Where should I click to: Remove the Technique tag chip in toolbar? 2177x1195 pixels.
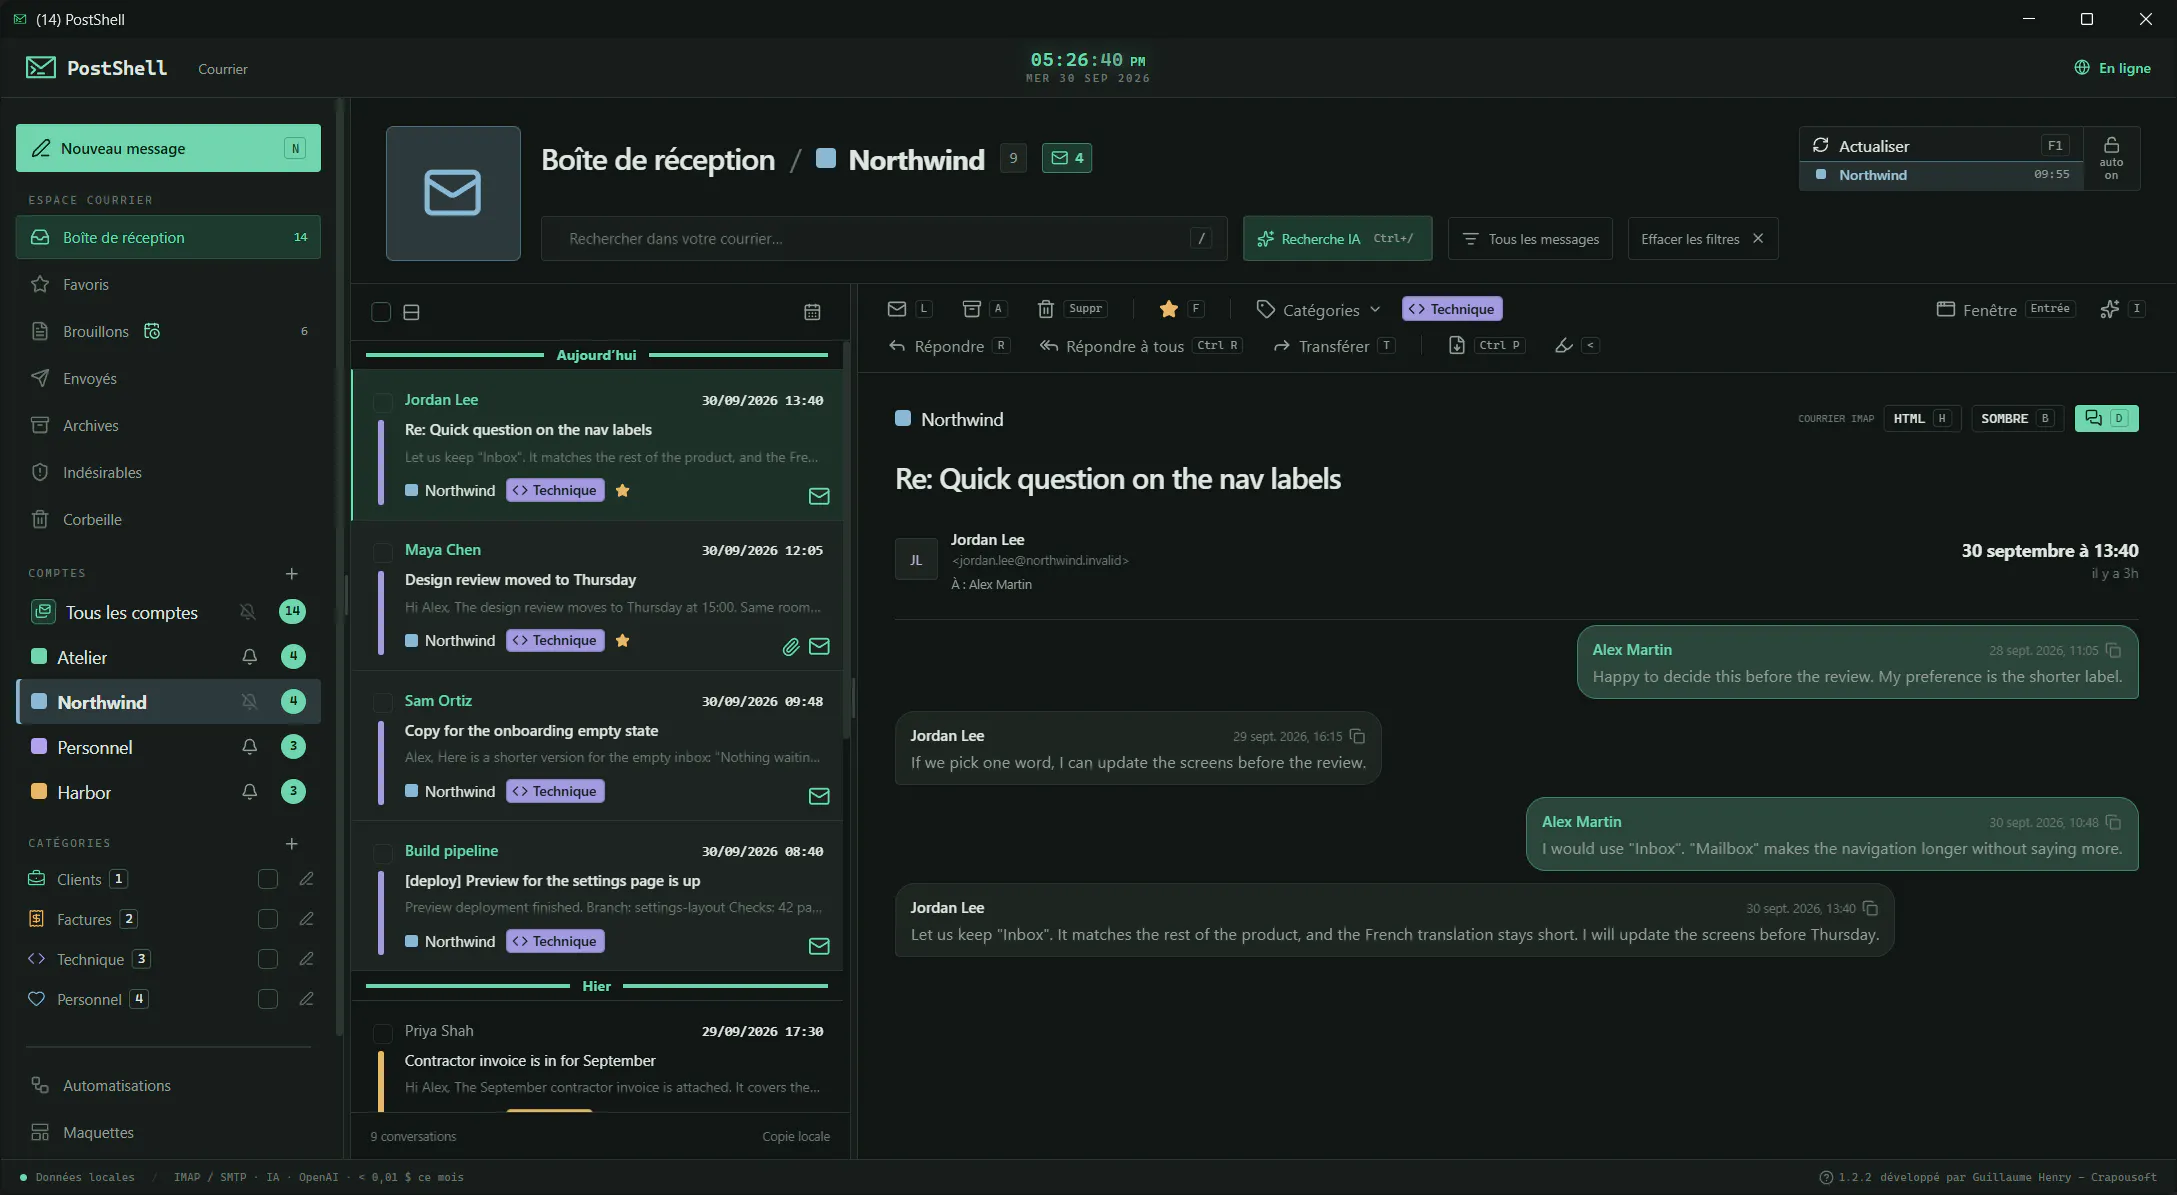1452,309
